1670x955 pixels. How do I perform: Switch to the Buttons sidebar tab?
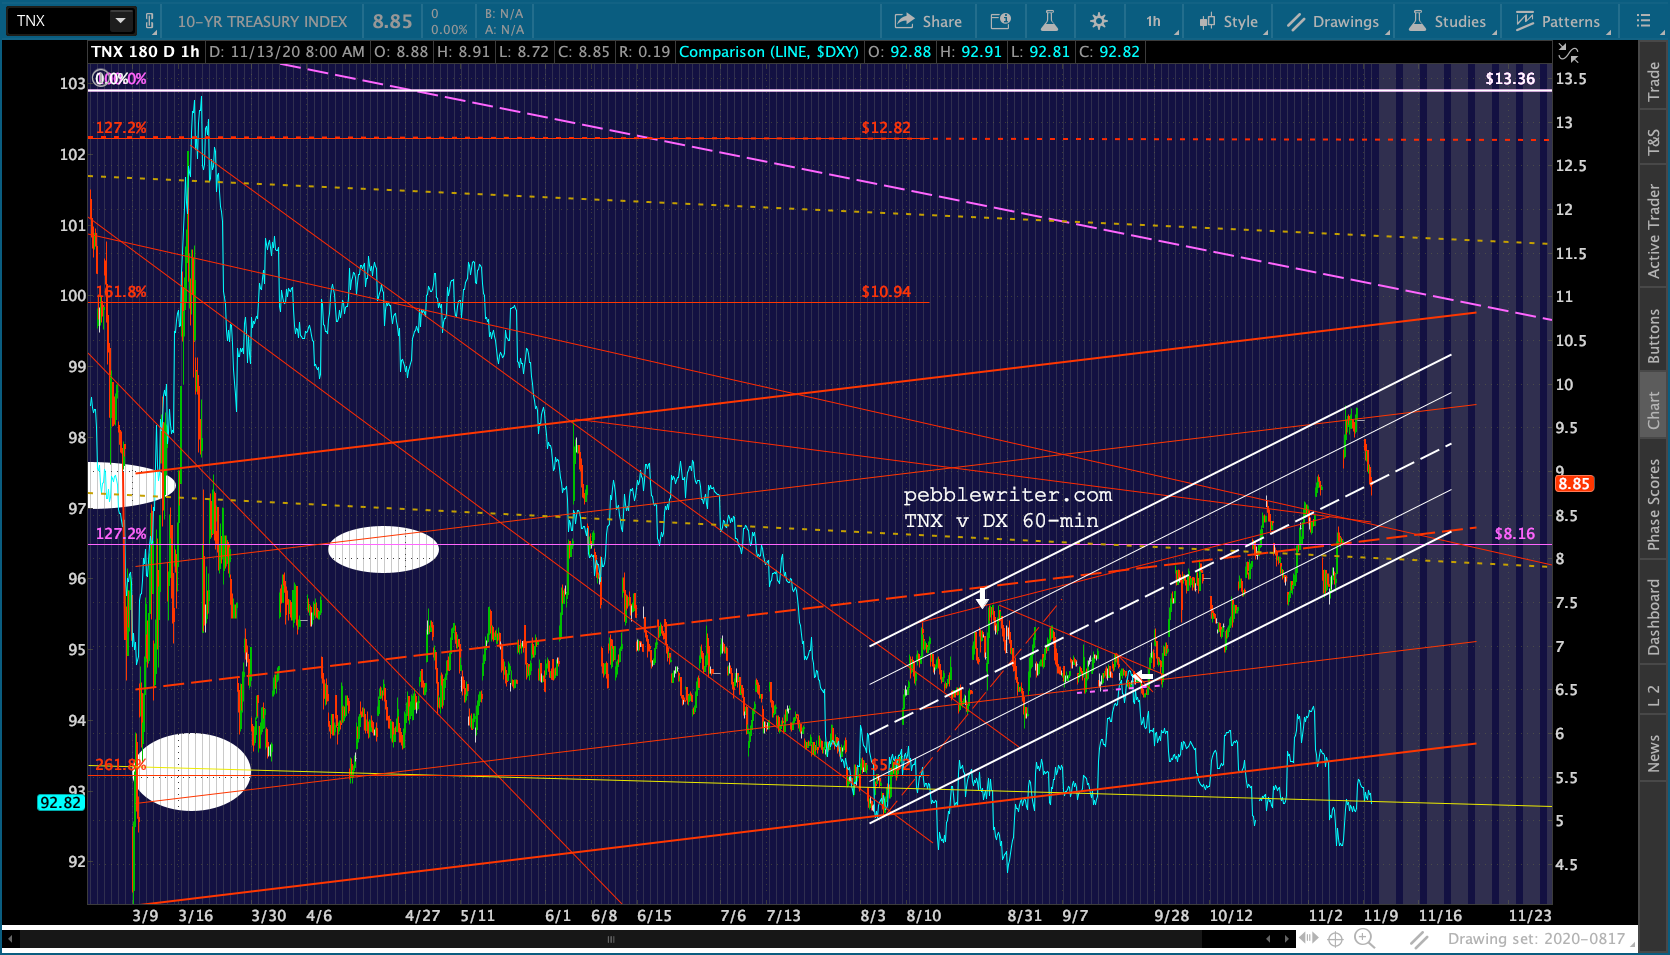click(1654, 336)
